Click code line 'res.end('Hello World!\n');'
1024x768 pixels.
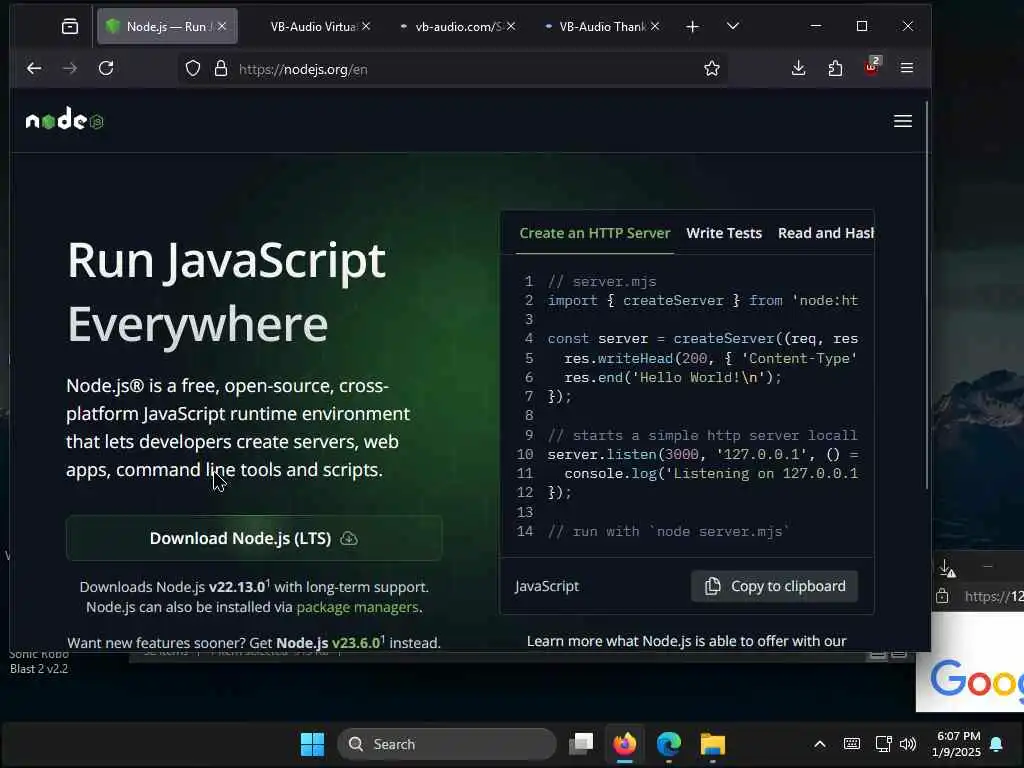click(673, 377)
